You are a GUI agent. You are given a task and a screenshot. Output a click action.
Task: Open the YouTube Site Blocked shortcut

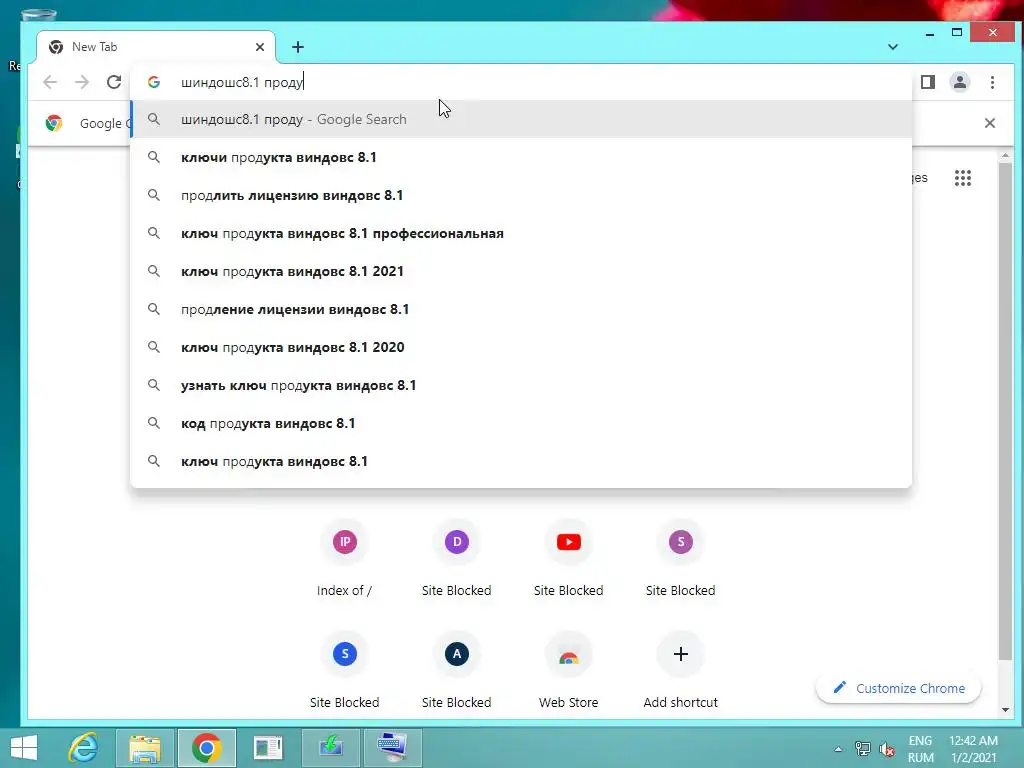[569, 559]
